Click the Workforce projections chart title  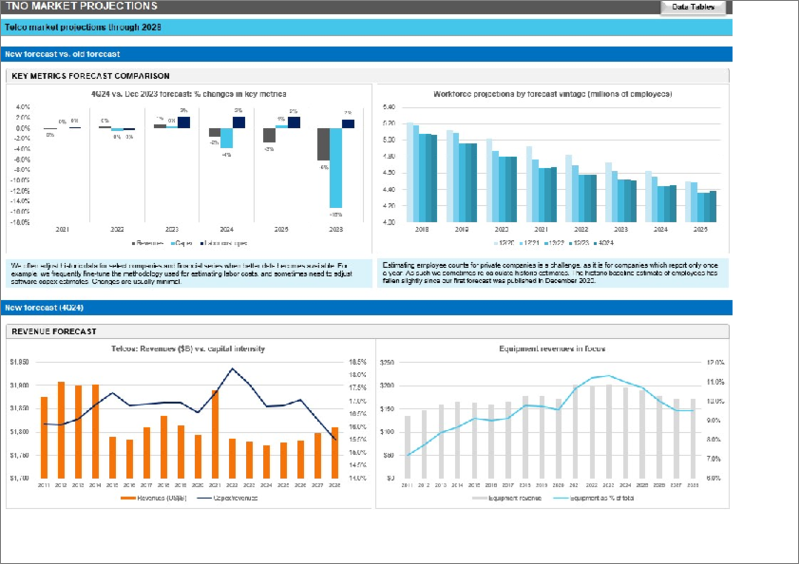pyautogui.click(x=552, y=94)
